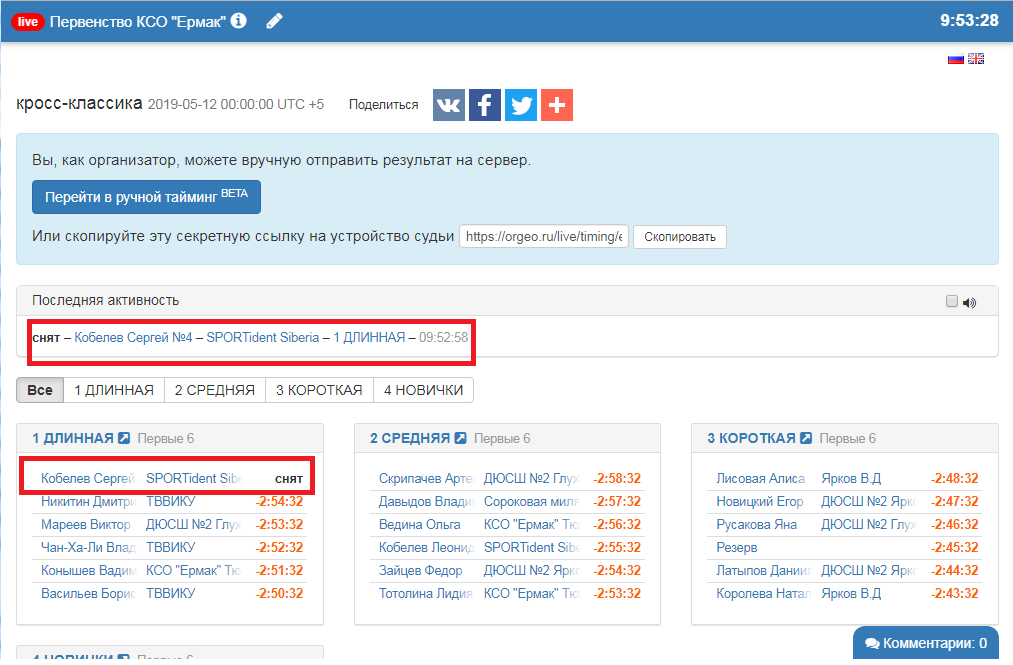The image size is (1013, 665).
Task: Select the 3 КОРОТКАЯ filter tab
Action: coord(319,390)
